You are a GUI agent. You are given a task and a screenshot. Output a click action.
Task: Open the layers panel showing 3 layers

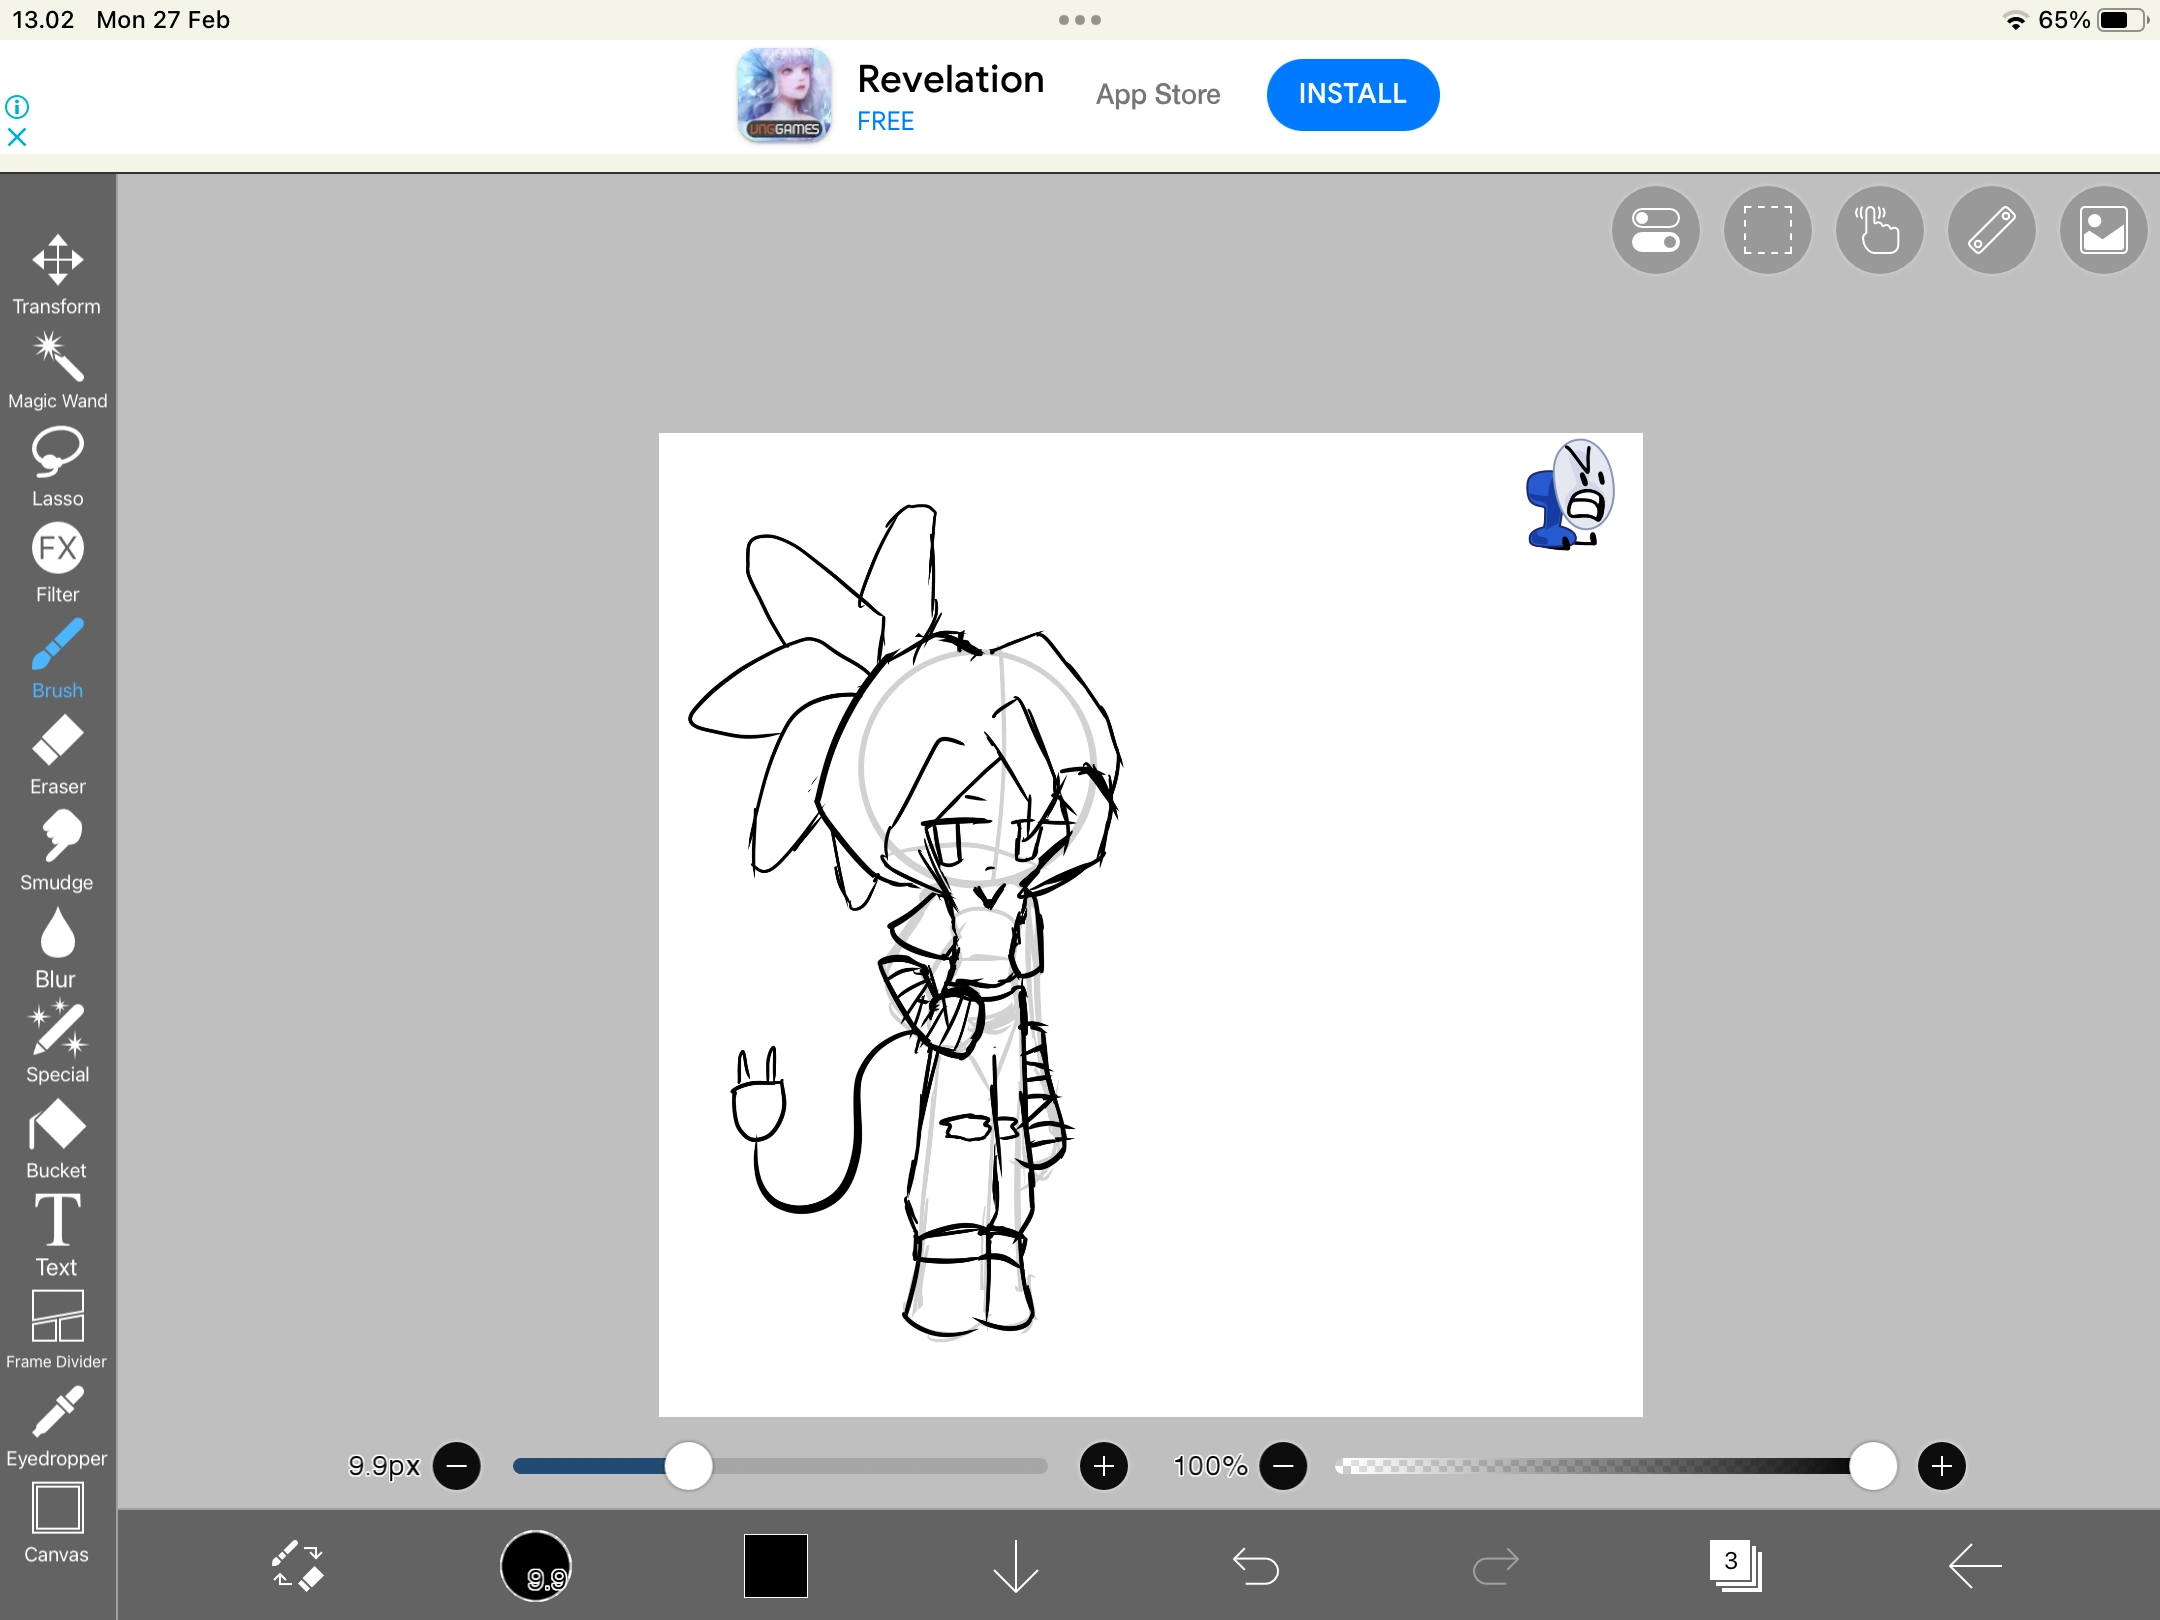(1736, 1565)
